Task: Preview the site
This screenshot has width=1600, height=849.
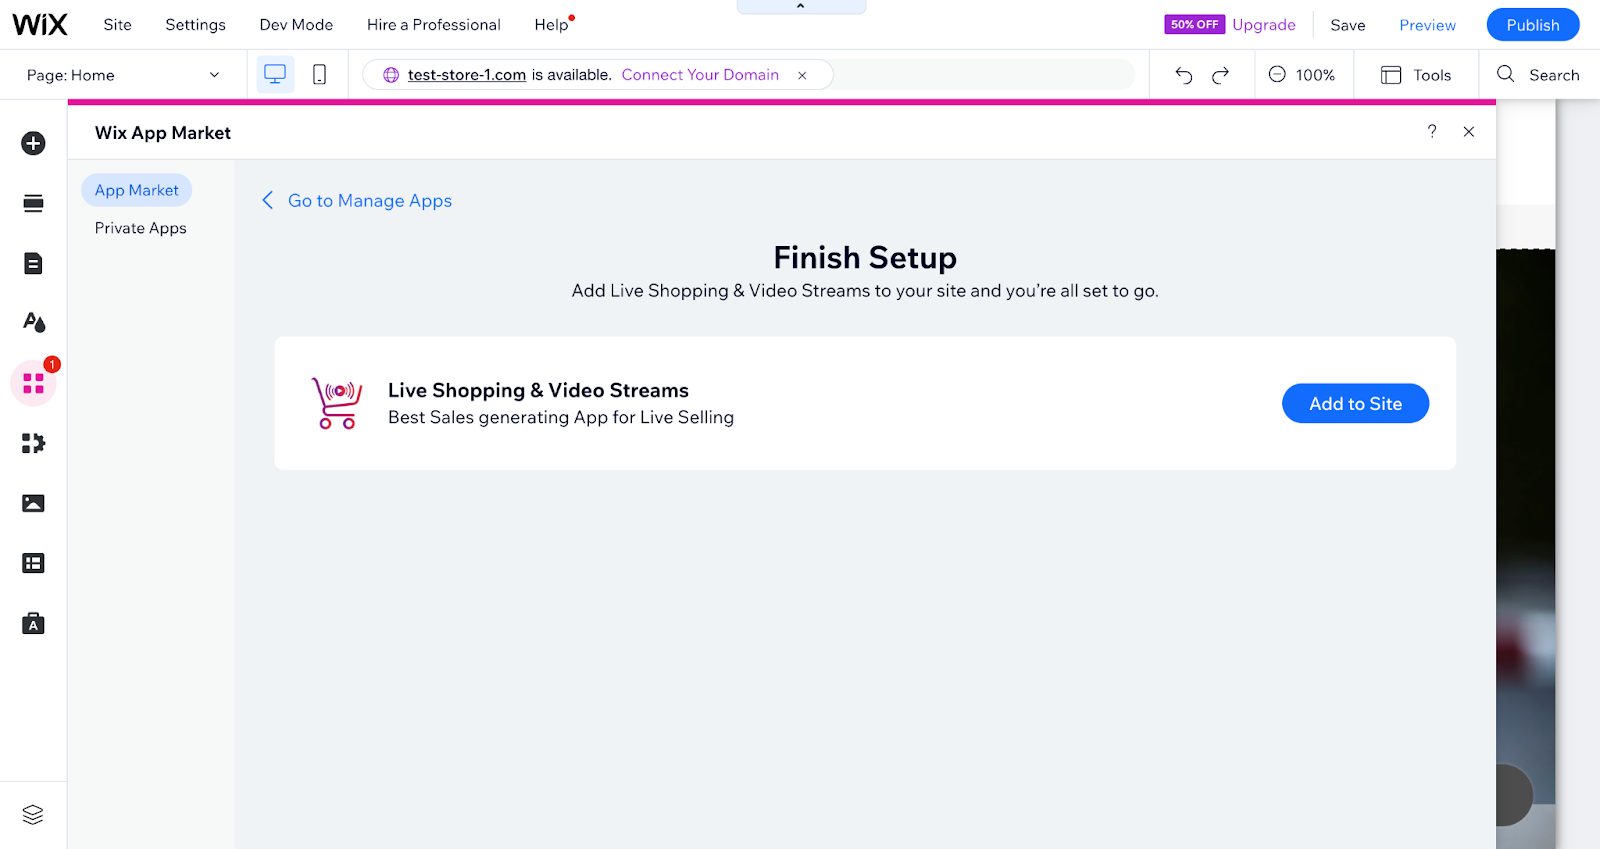Action: point(1428,25)
